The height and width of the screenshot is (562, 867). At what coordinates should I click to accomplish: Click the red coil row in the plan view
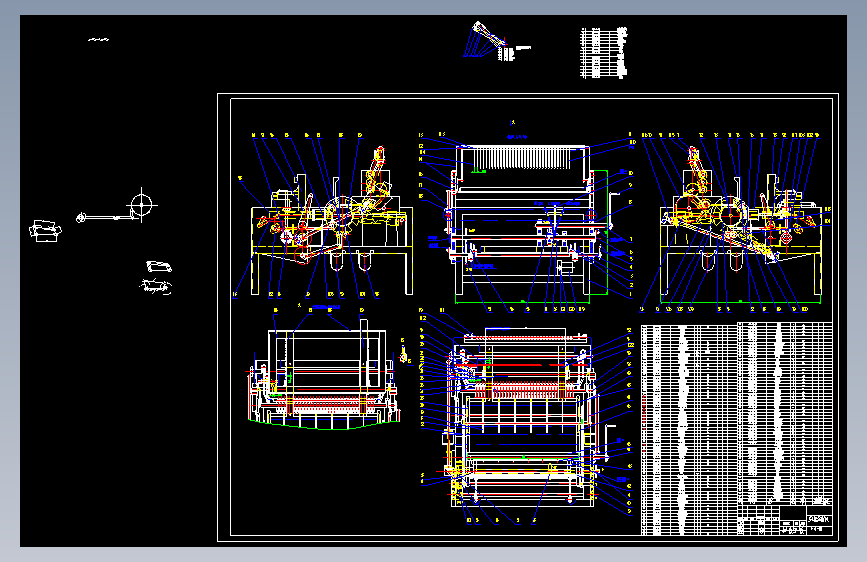click(524, 389)
